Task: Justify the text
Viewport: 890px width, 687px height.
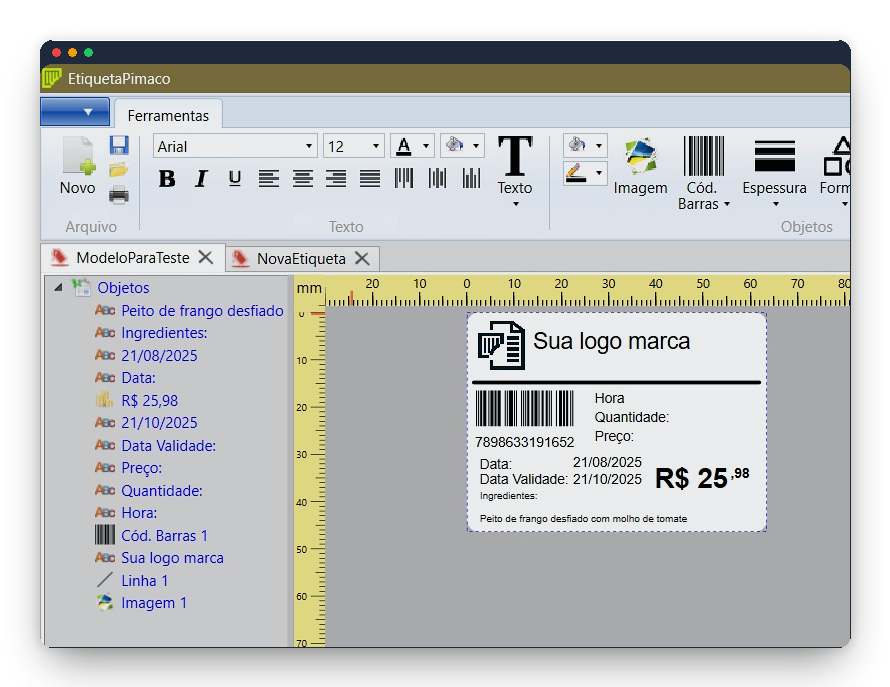Action: (370, 179)
